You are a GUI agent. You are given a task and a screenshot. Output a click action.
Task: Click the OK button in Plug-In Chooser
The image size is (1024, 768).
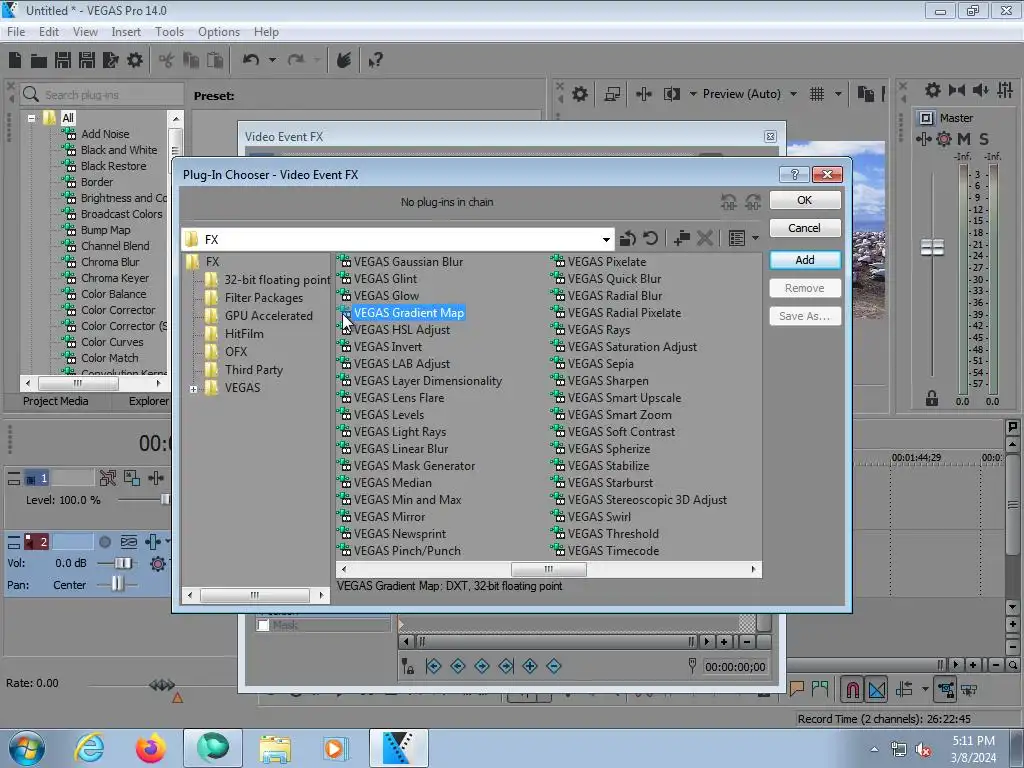coord(805,200)
